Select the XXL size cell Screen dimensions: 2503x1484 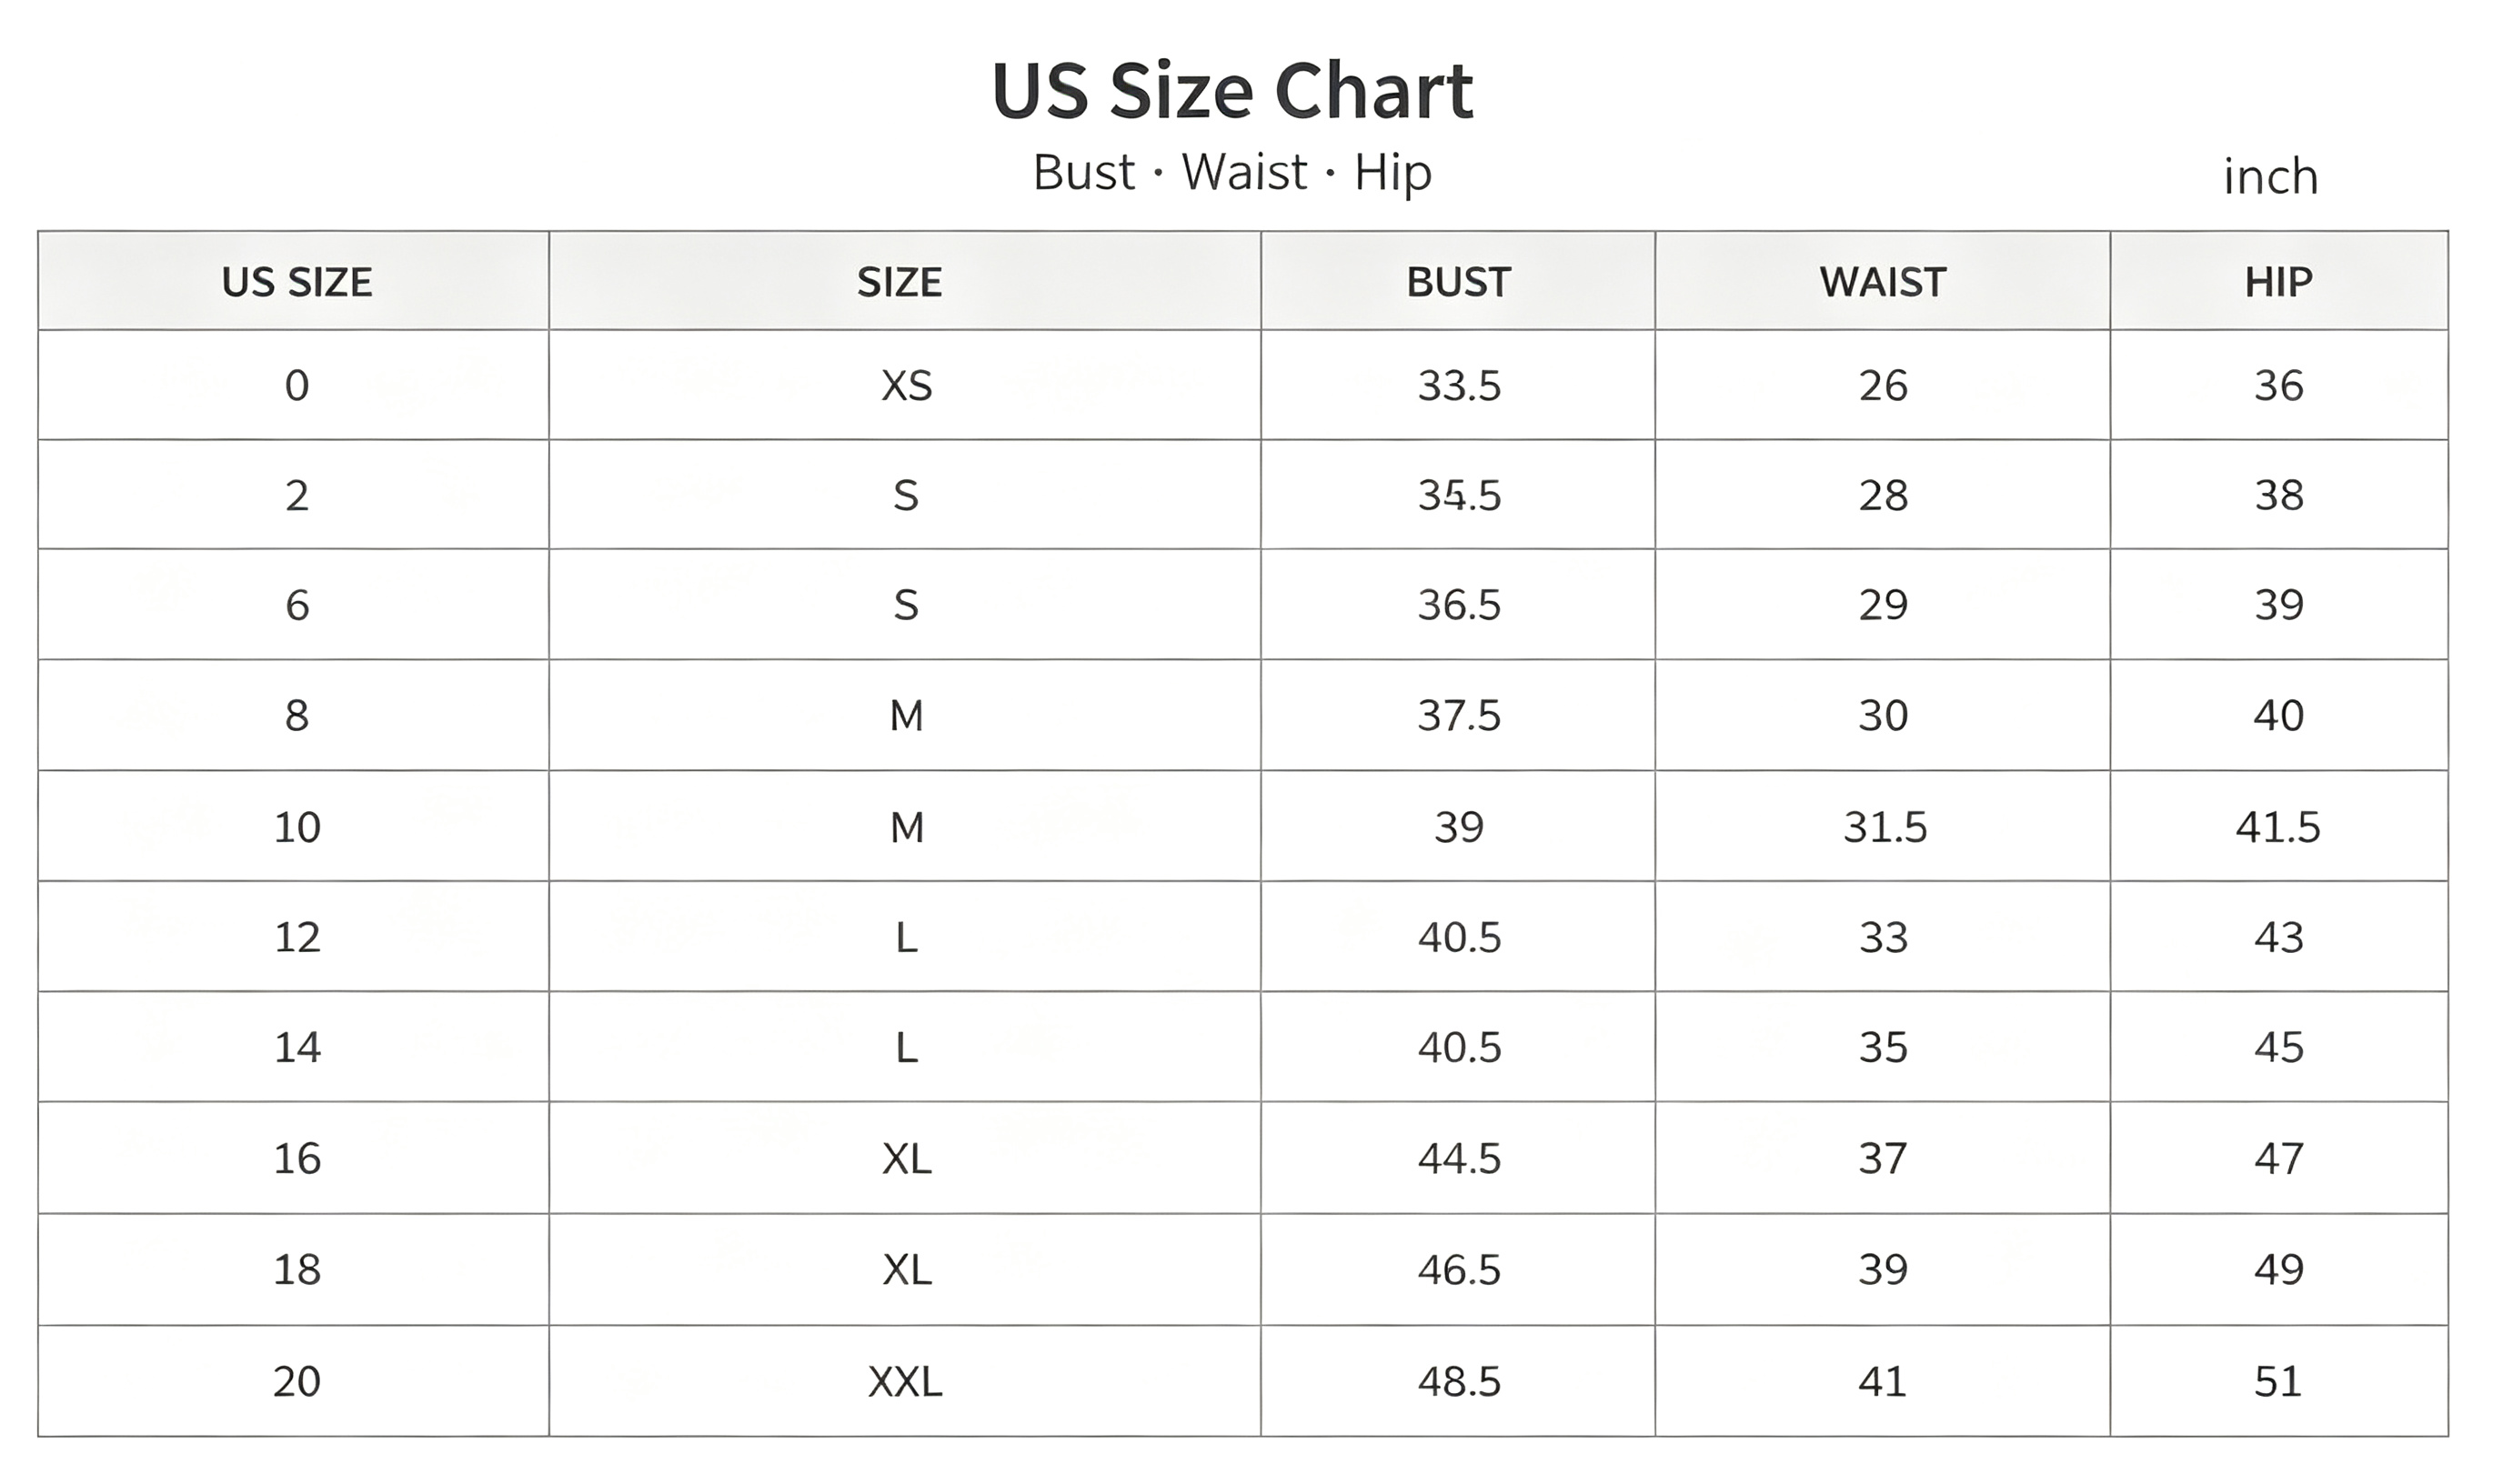click(905, 1382)
